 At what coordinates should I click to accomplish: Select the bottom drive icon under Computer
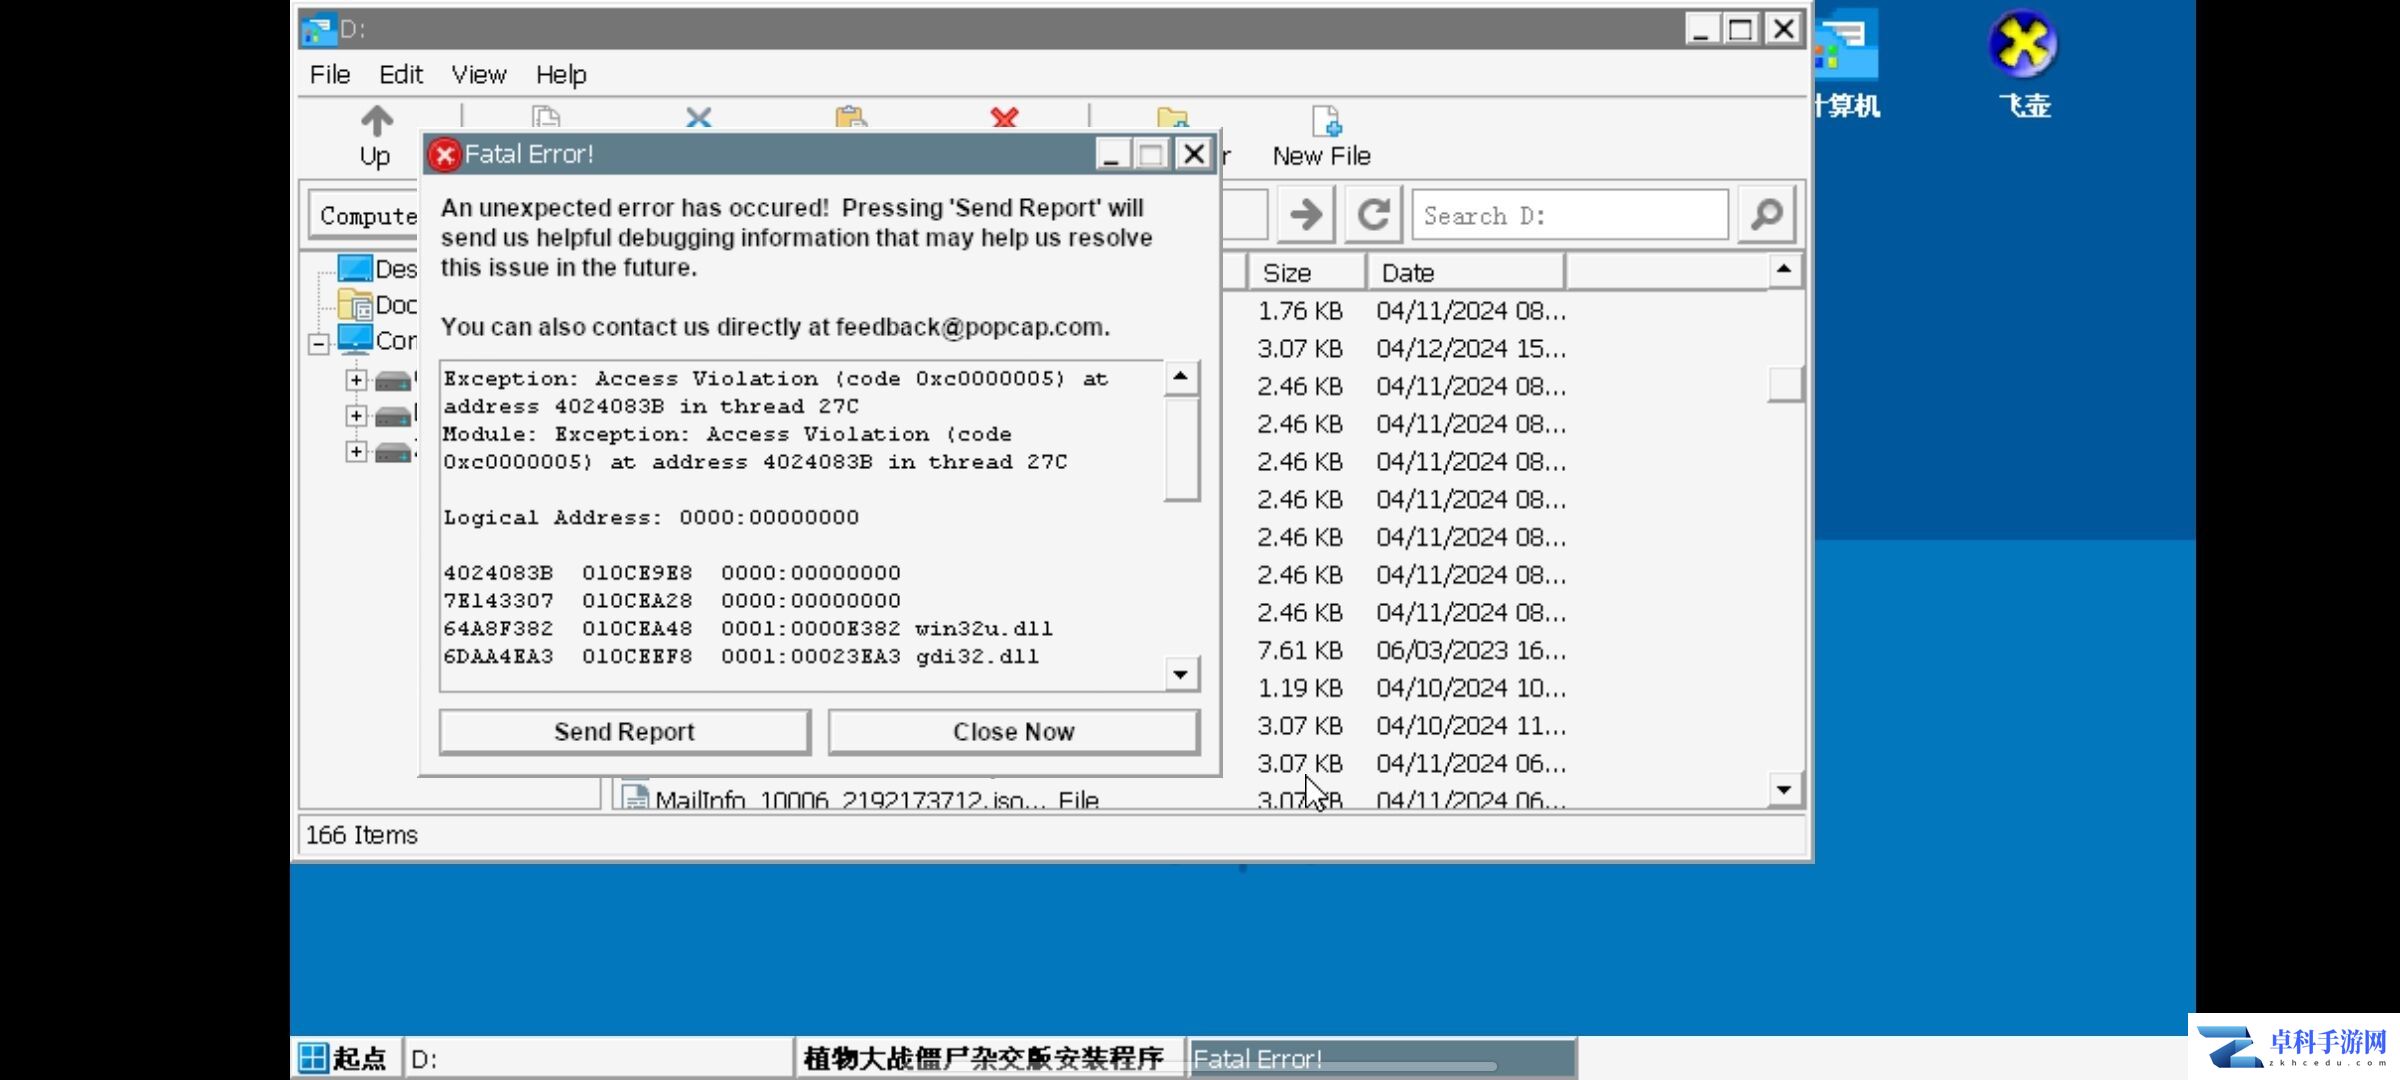coord(393,452)
